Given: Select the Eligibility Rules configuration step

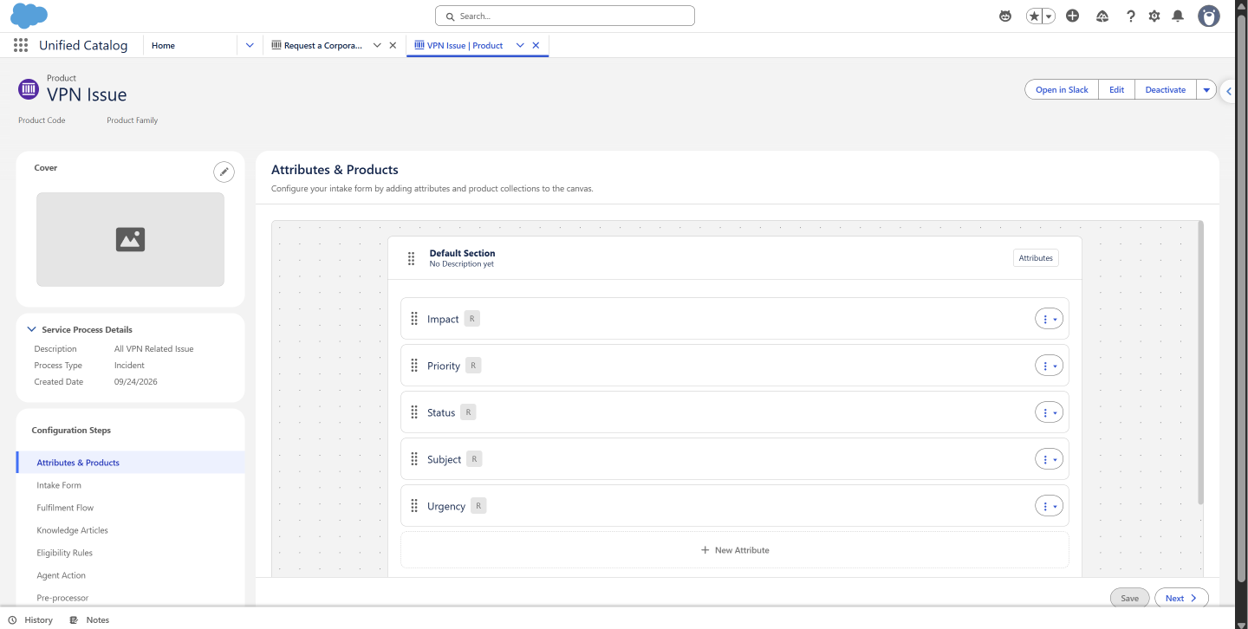Looking at the screenshot, I should coord(64,553).
